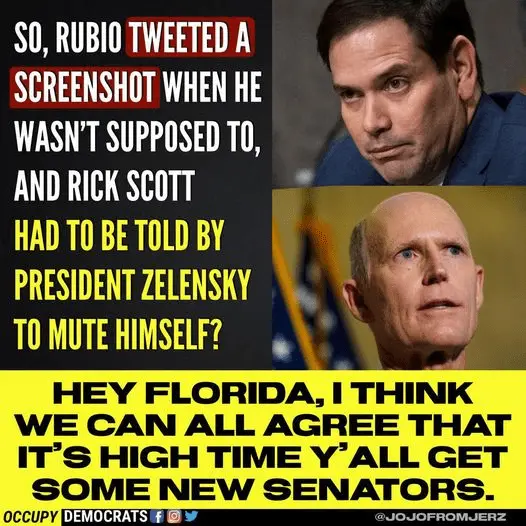The height and width of the screenshot is (526, 526).
Task: Click the "AND RICK SCOTT" text line
Action: tap(104, 186)
